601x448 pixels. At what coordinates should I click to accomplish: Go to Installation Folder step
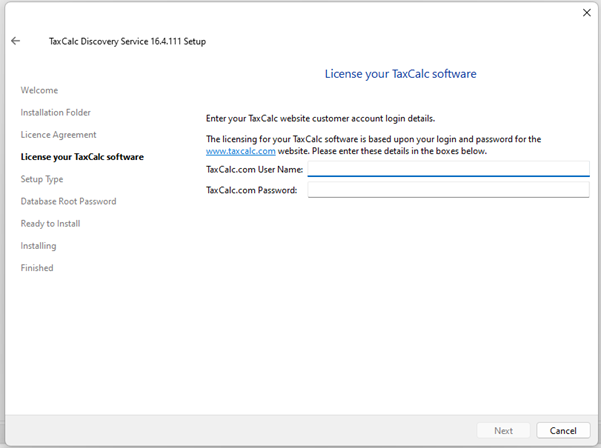click(55, 113)
